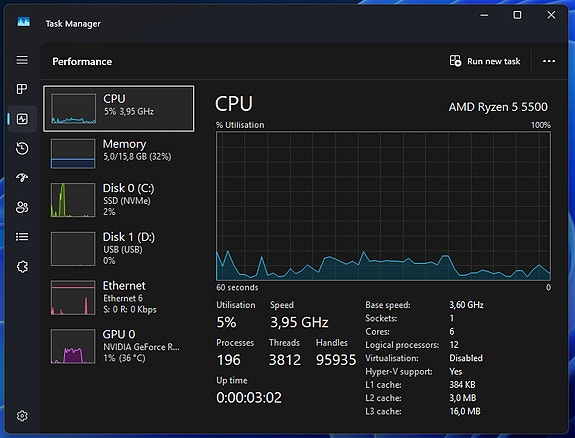Click the Performance page heading
The height and width of the screenshot is (438, 575).
82,61
